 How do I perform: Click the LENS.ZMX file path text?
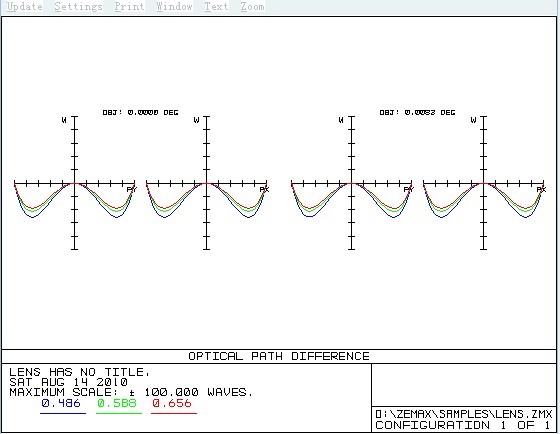pos(464,414)
